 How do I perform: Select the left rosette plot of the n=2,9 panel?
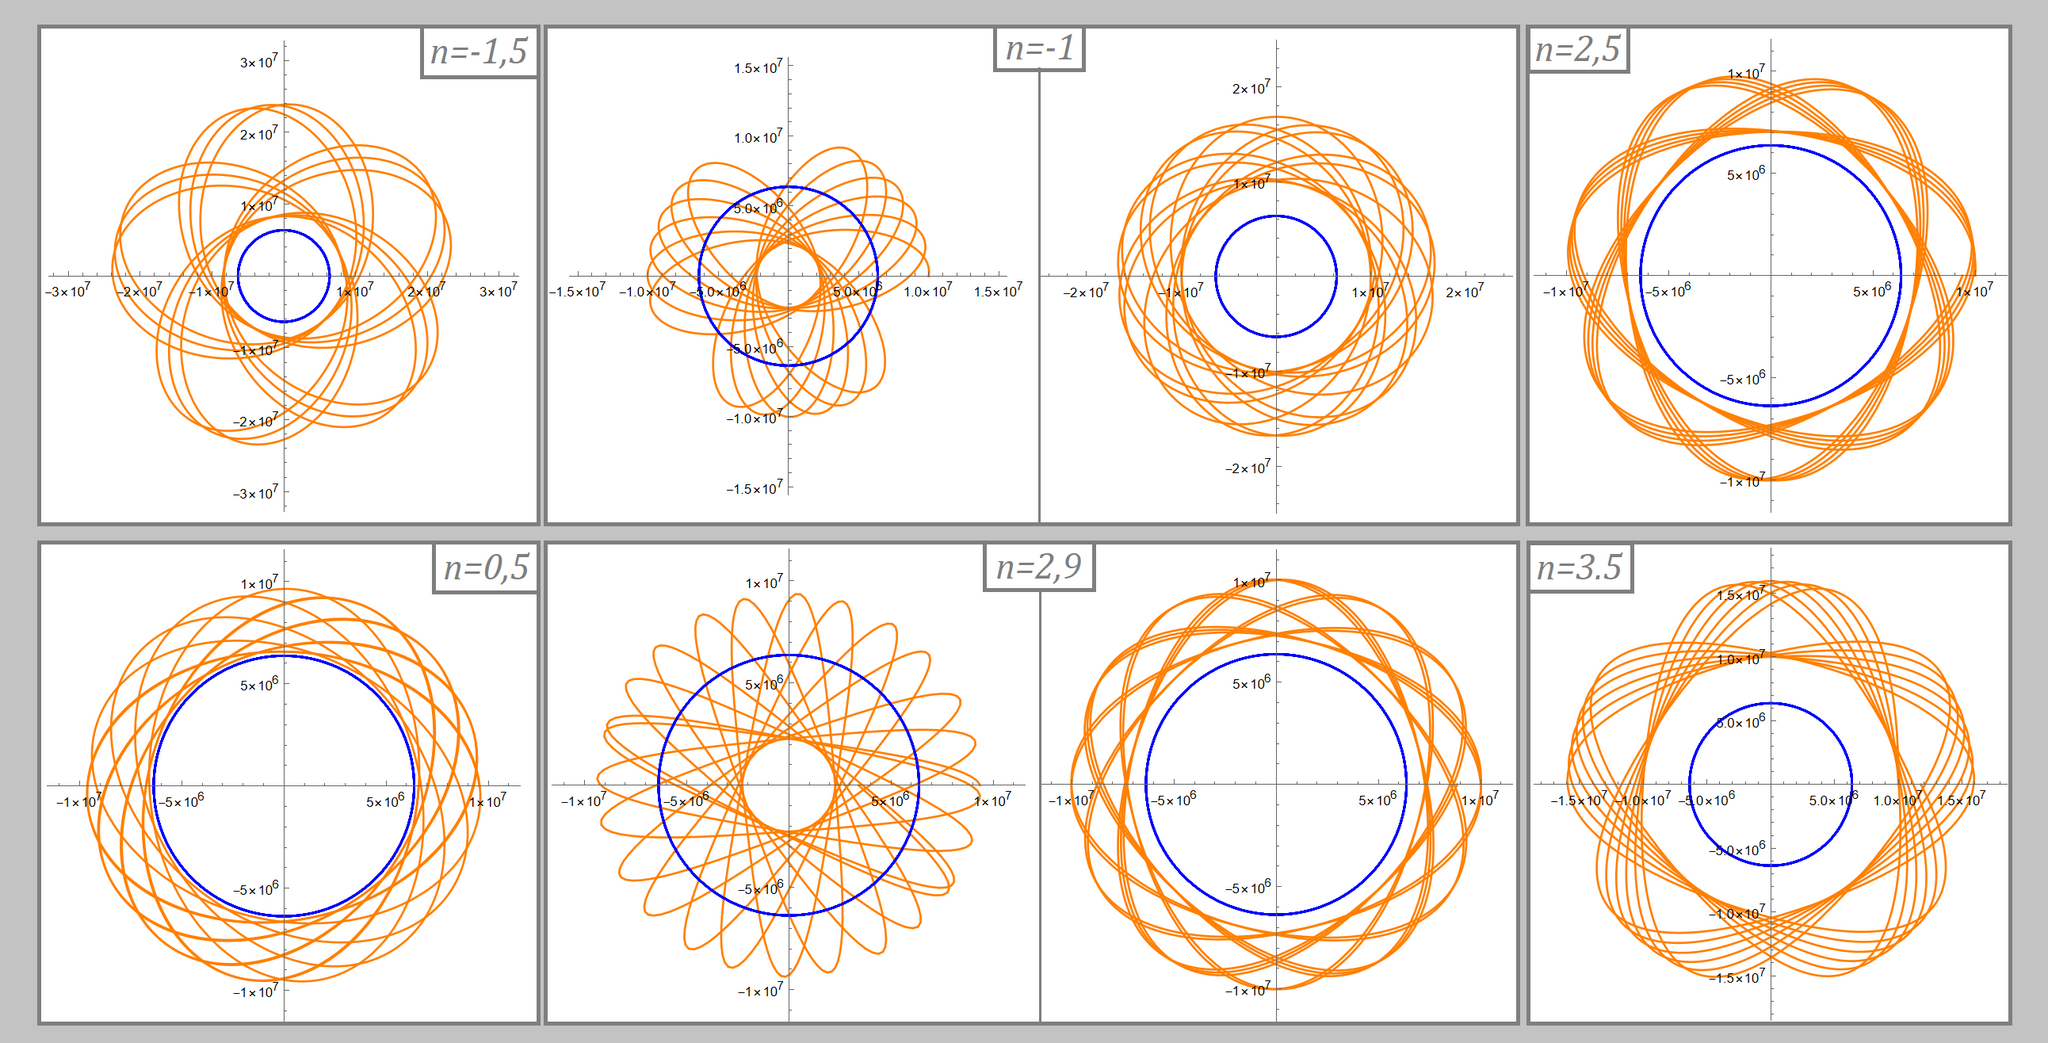789,785
